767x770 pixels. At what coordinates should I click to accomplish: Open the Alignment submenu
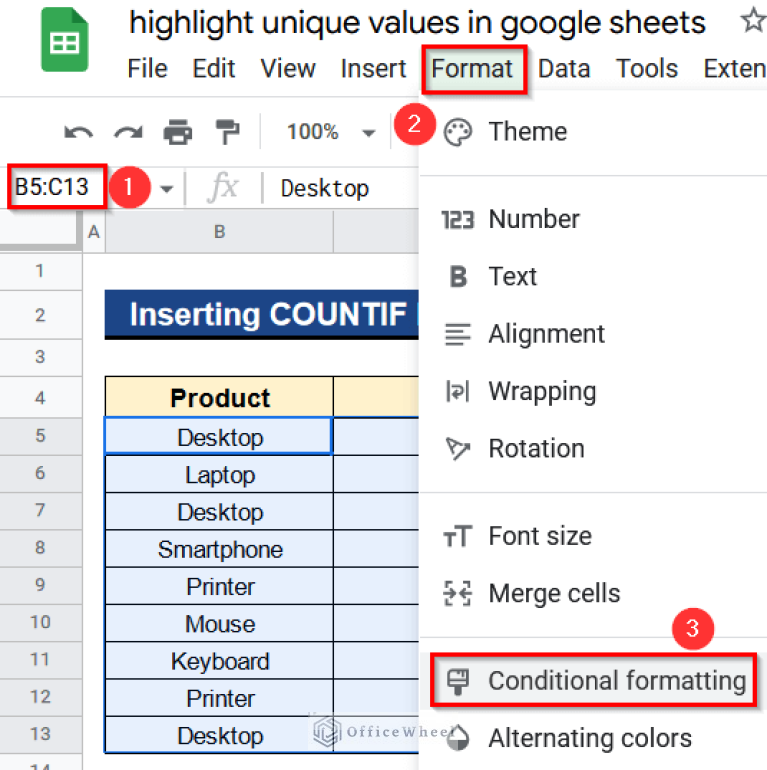(x=546, y=334)
